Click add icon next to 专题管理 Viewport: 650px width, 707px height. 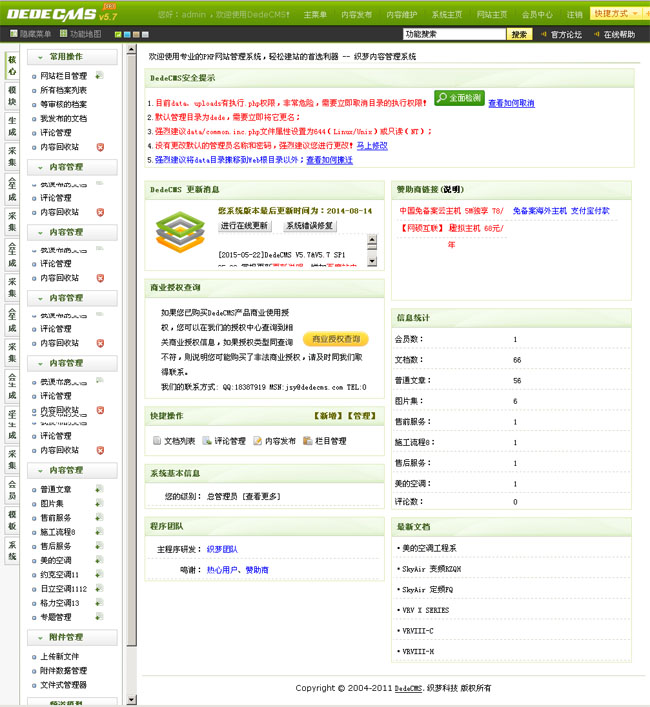99,617
